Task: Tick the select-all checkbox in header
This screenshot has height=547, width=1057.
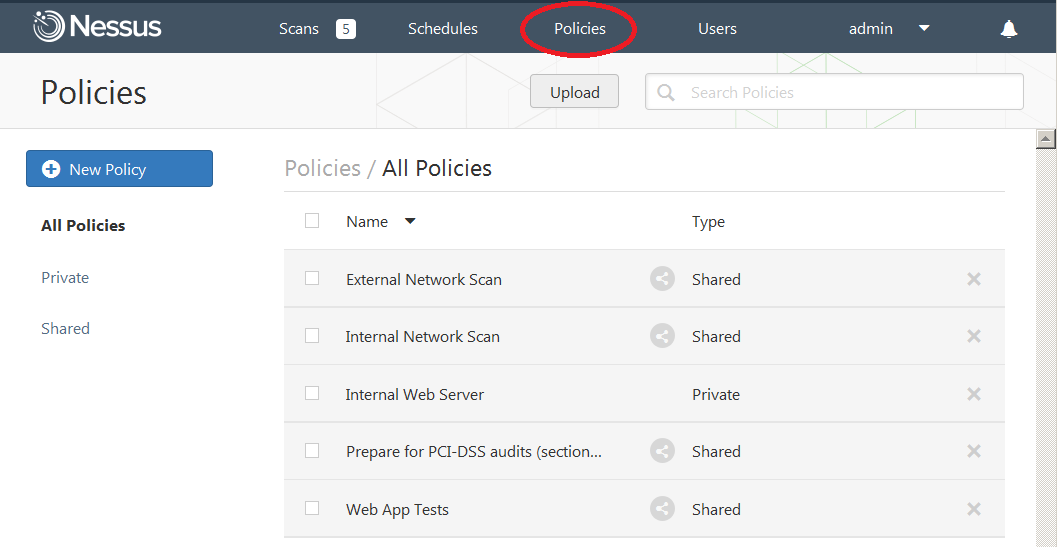Action: 311,221
